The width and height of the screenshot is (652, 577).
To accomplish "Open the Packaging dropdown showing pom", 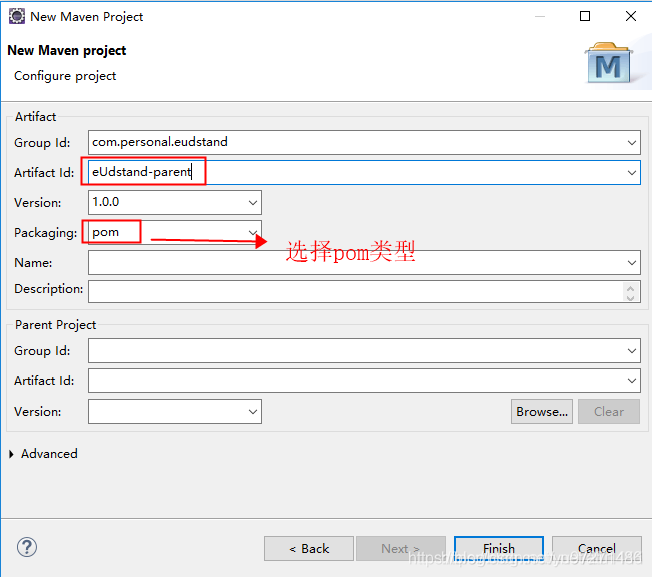I will click(252, 232).
